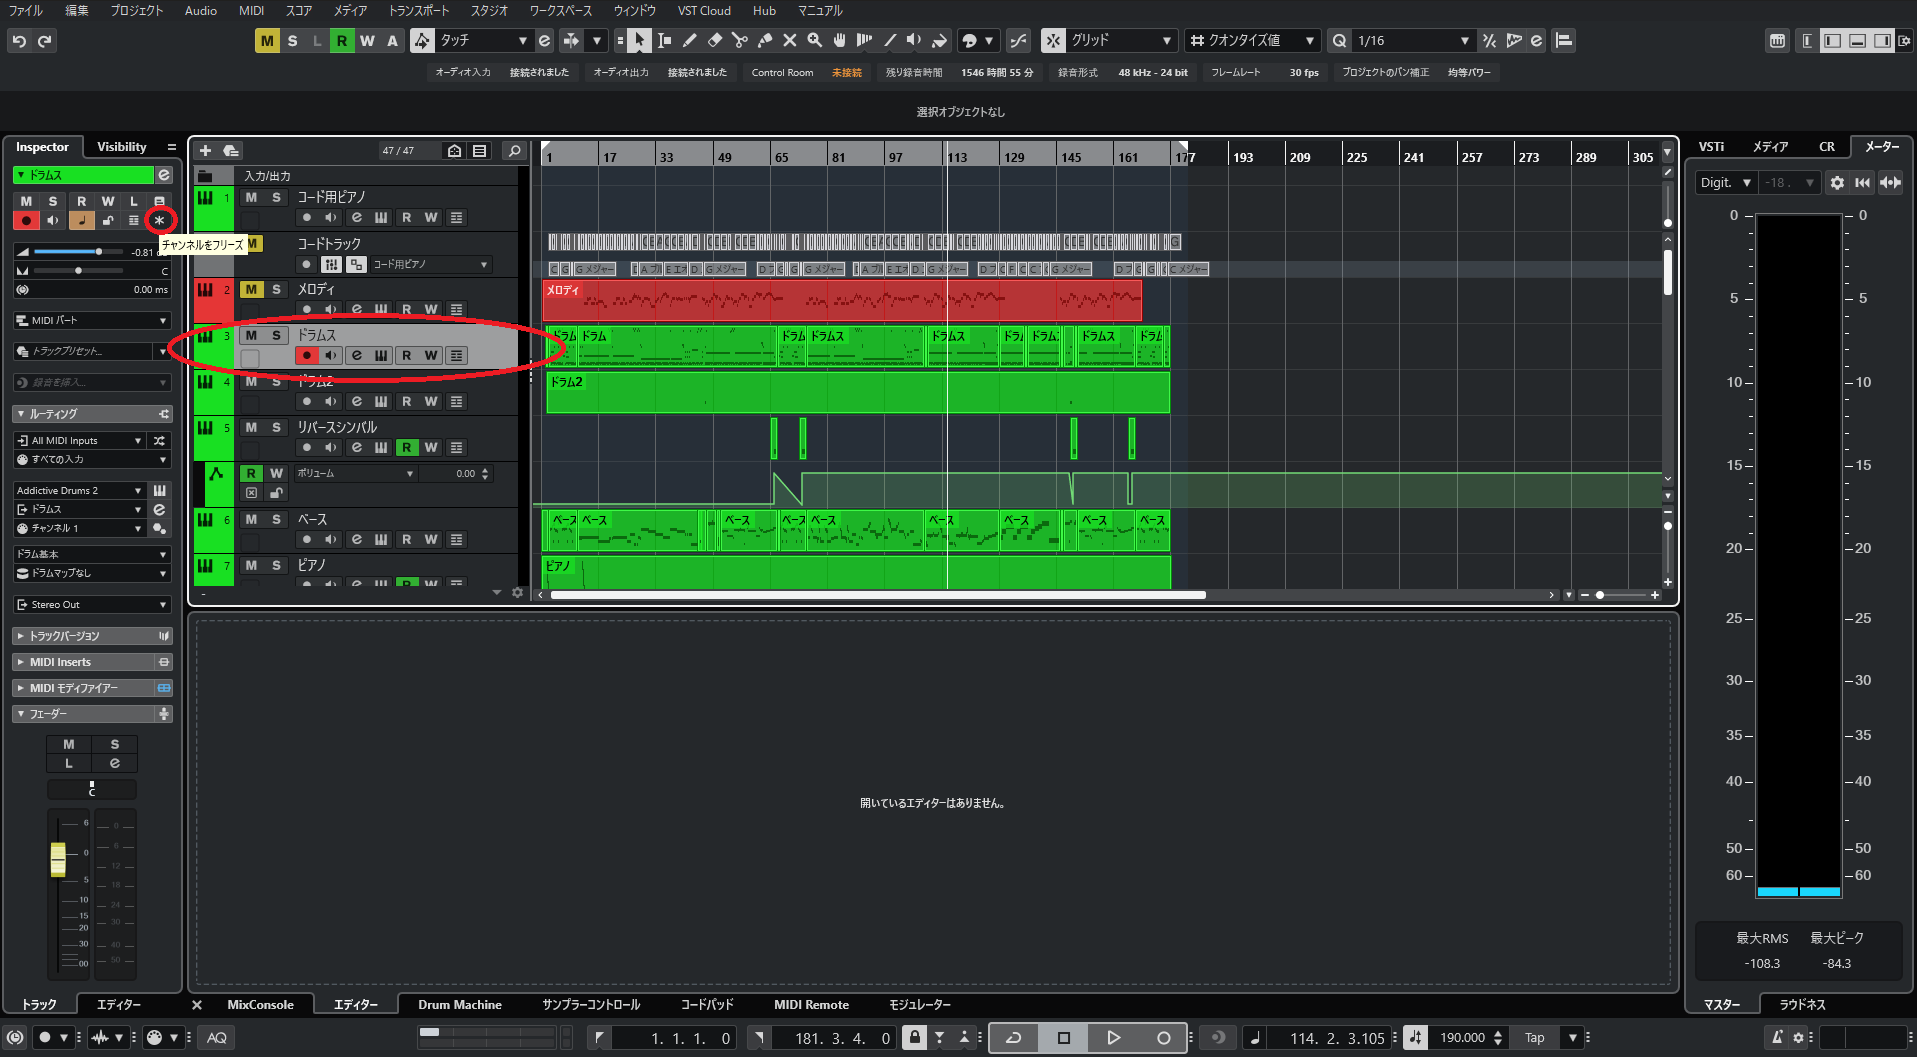Select the Eraser tool in toolbar
This screenshot has height=1057, width=1917.
[x=714, y=41]
